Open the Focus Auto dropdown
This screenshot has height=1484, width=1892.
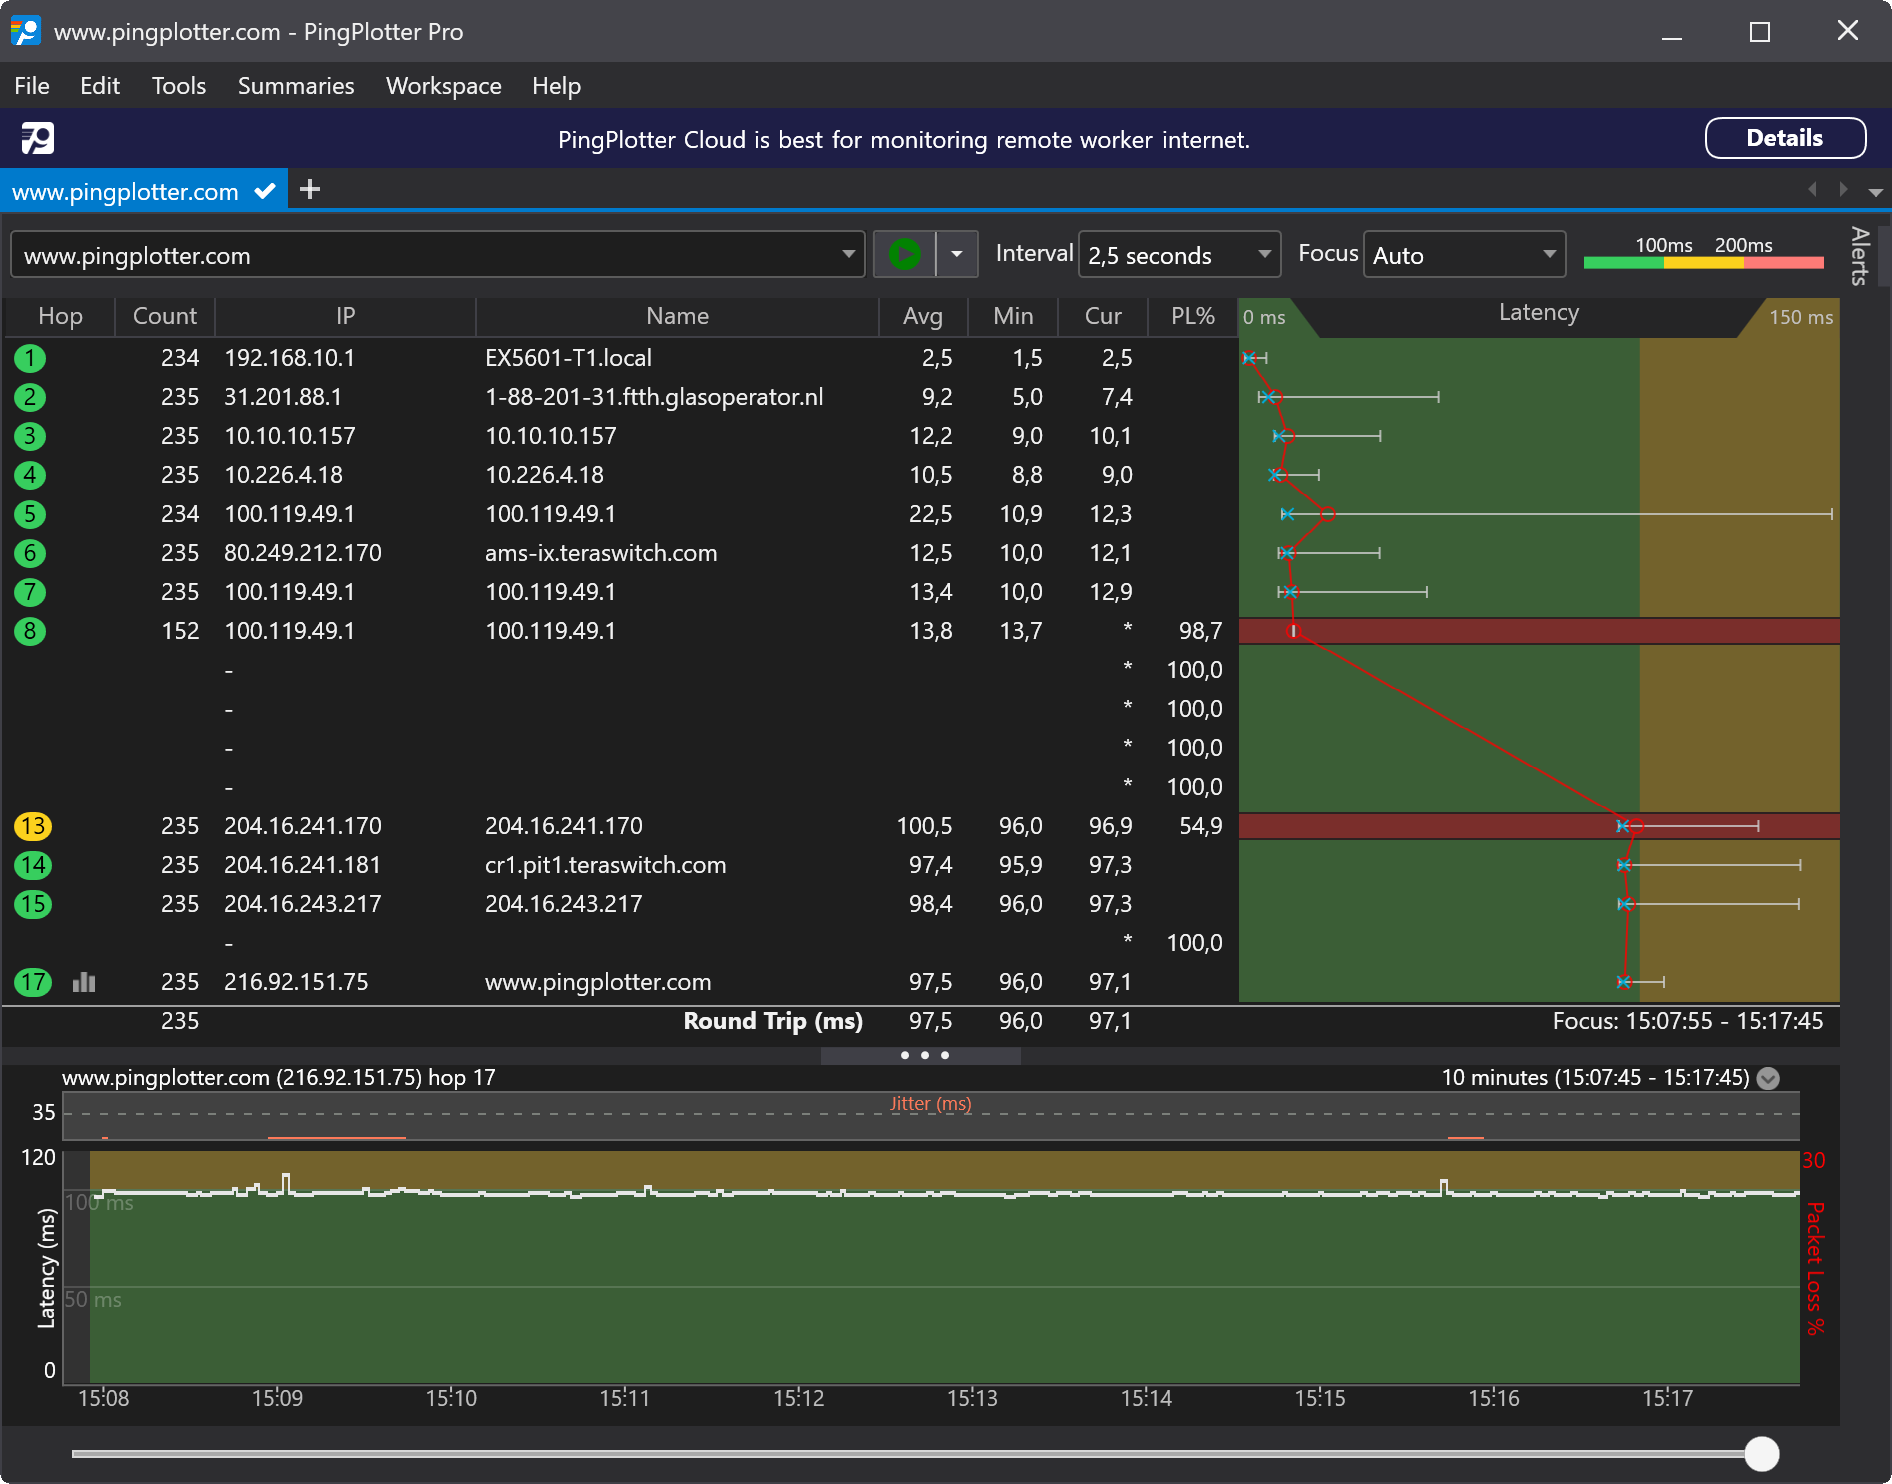(x=1464, y=255)
